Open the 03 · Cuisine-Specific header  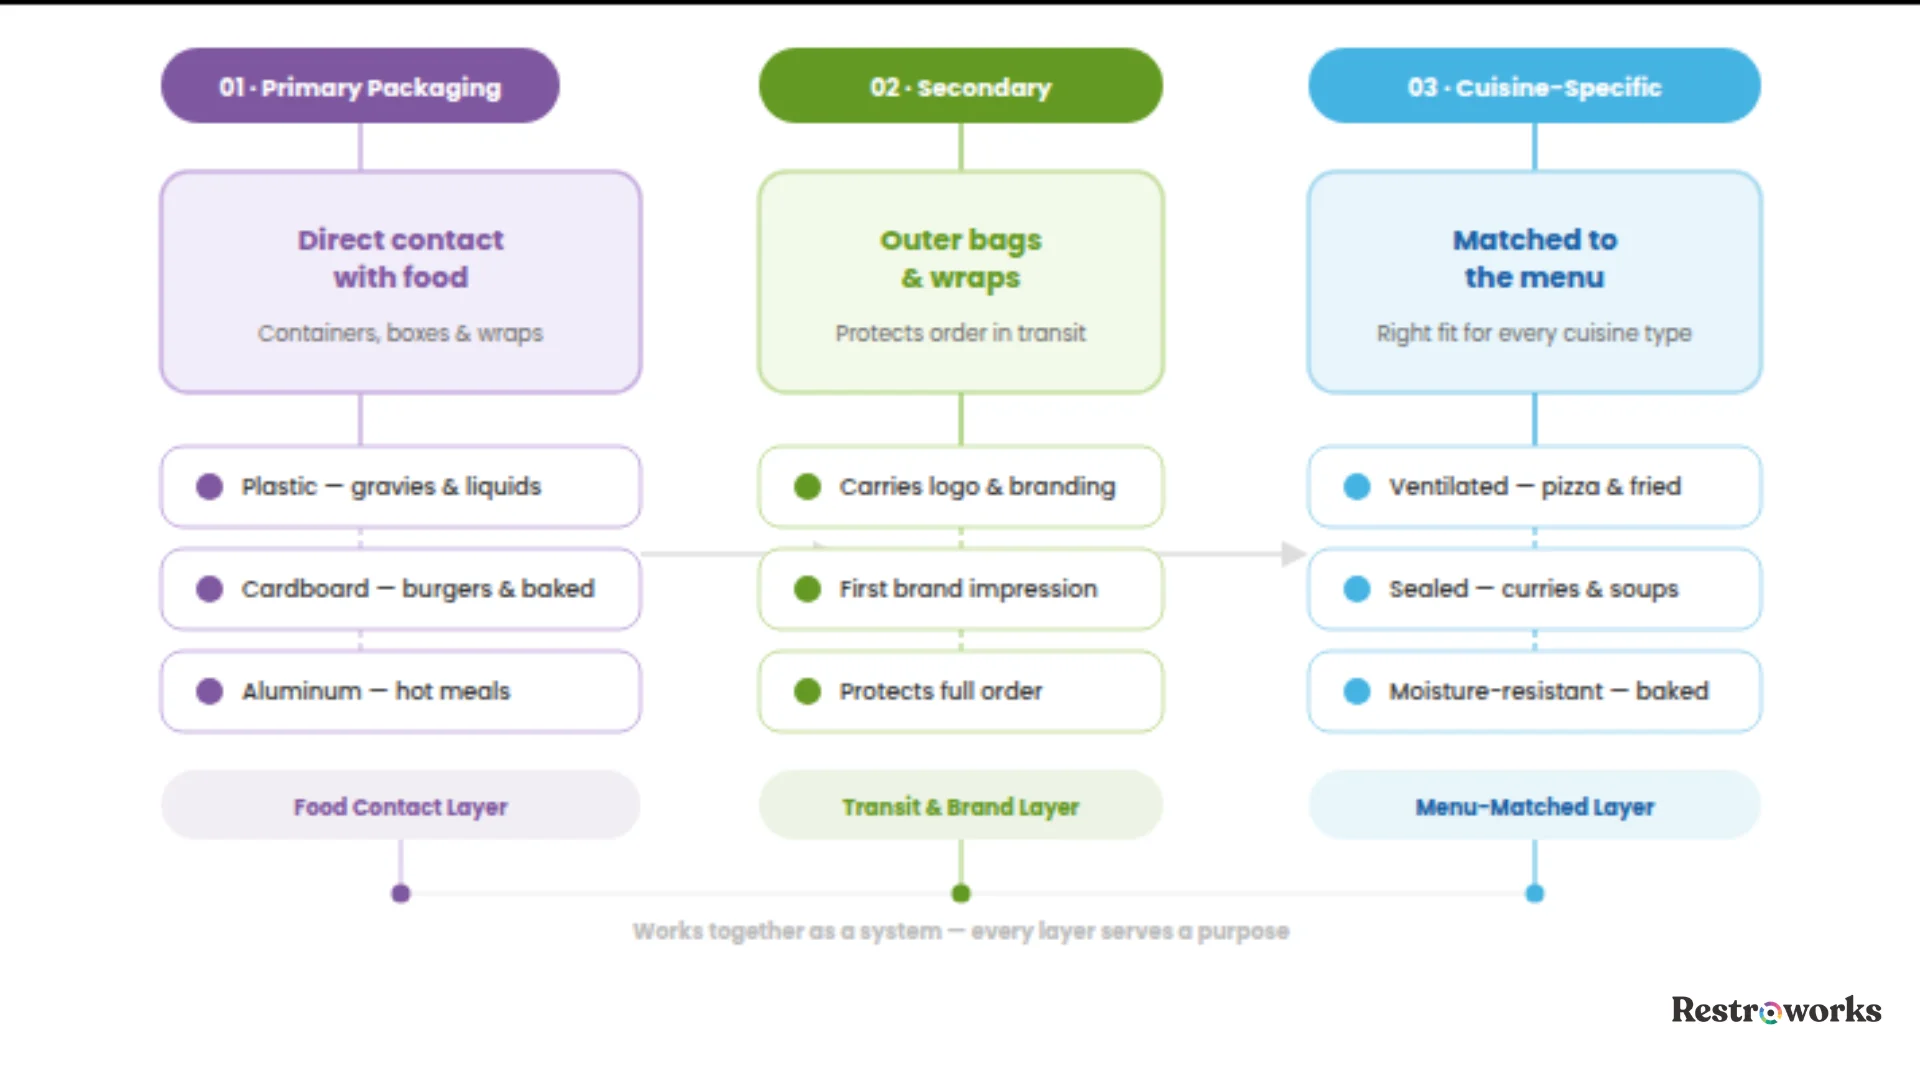point(1534,86)
